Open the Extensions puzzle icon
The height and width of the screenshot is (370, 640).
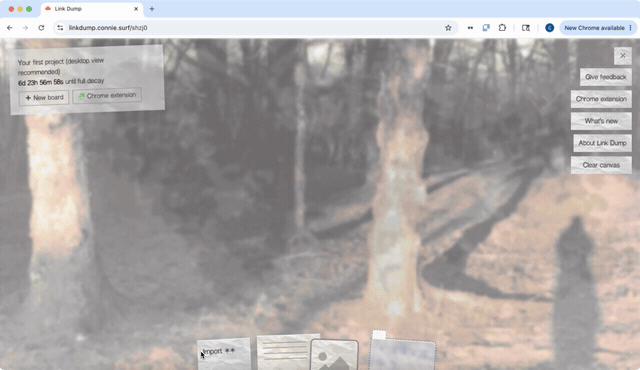[502, 28]
